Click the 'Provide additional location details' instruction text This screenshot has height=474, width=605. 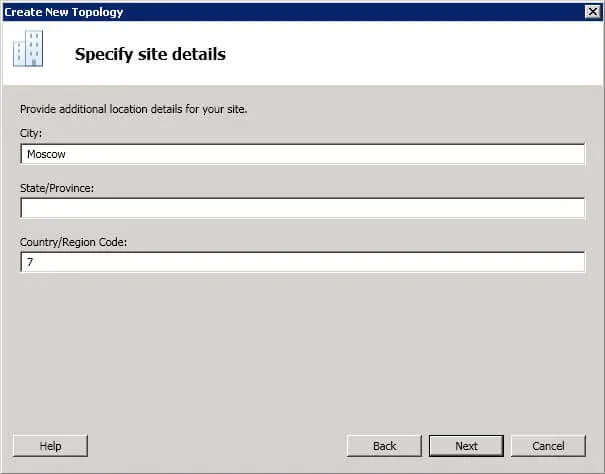134,109
